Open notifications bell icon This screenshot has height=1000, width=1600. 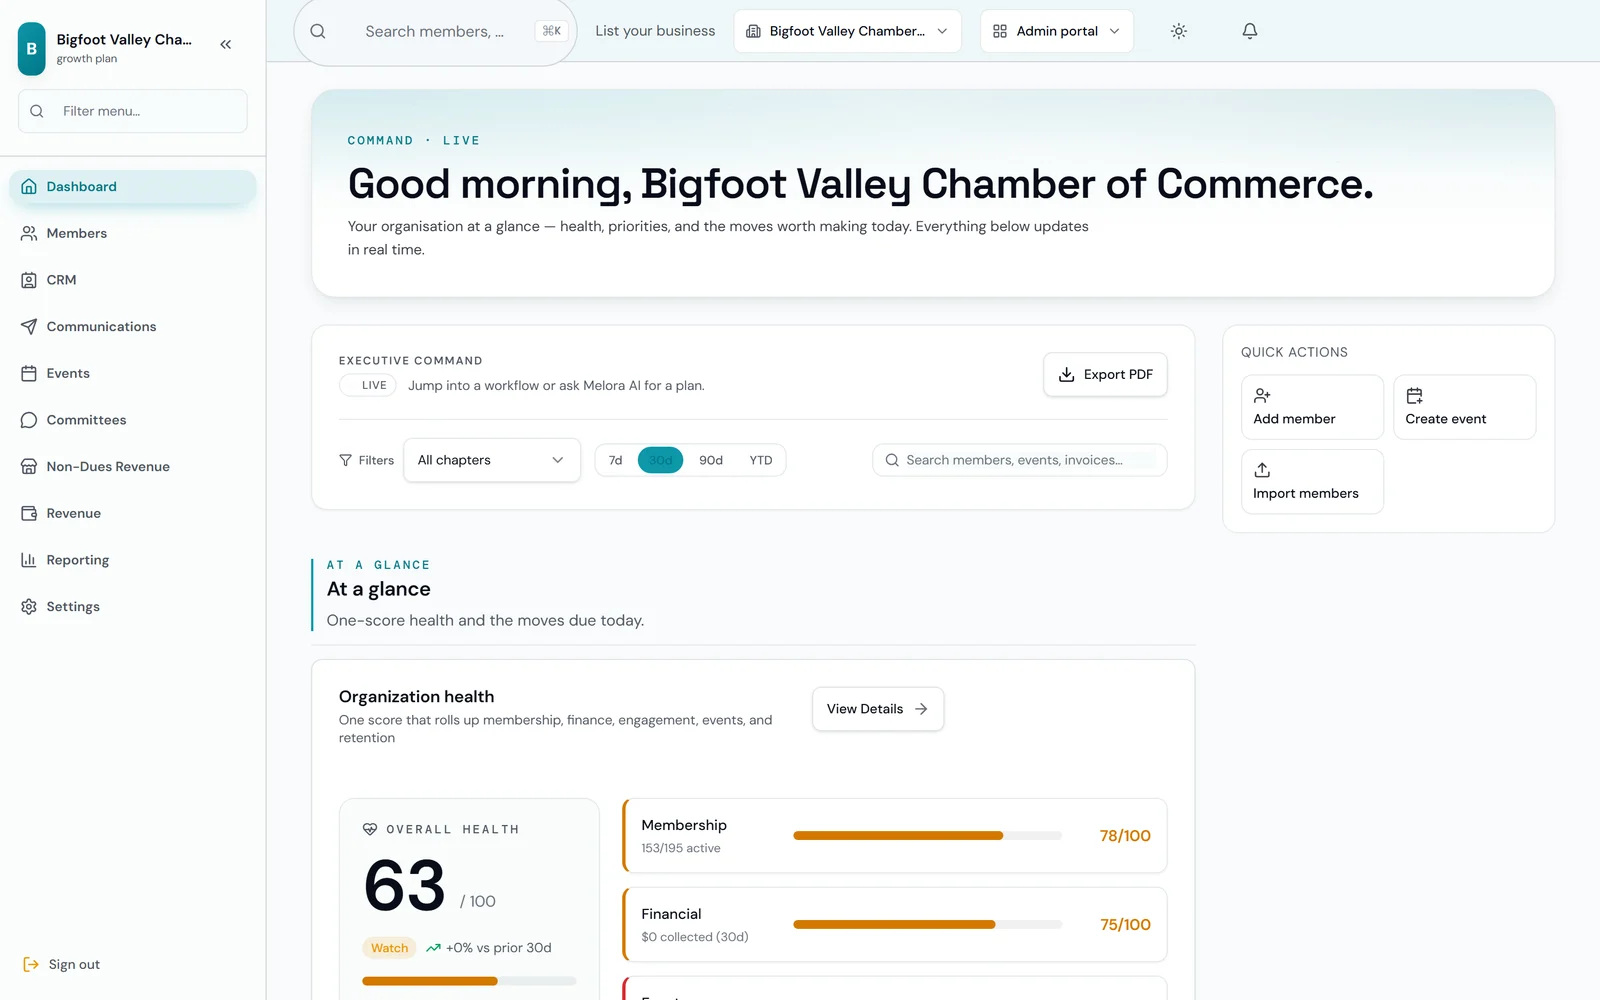point(1250,31)
